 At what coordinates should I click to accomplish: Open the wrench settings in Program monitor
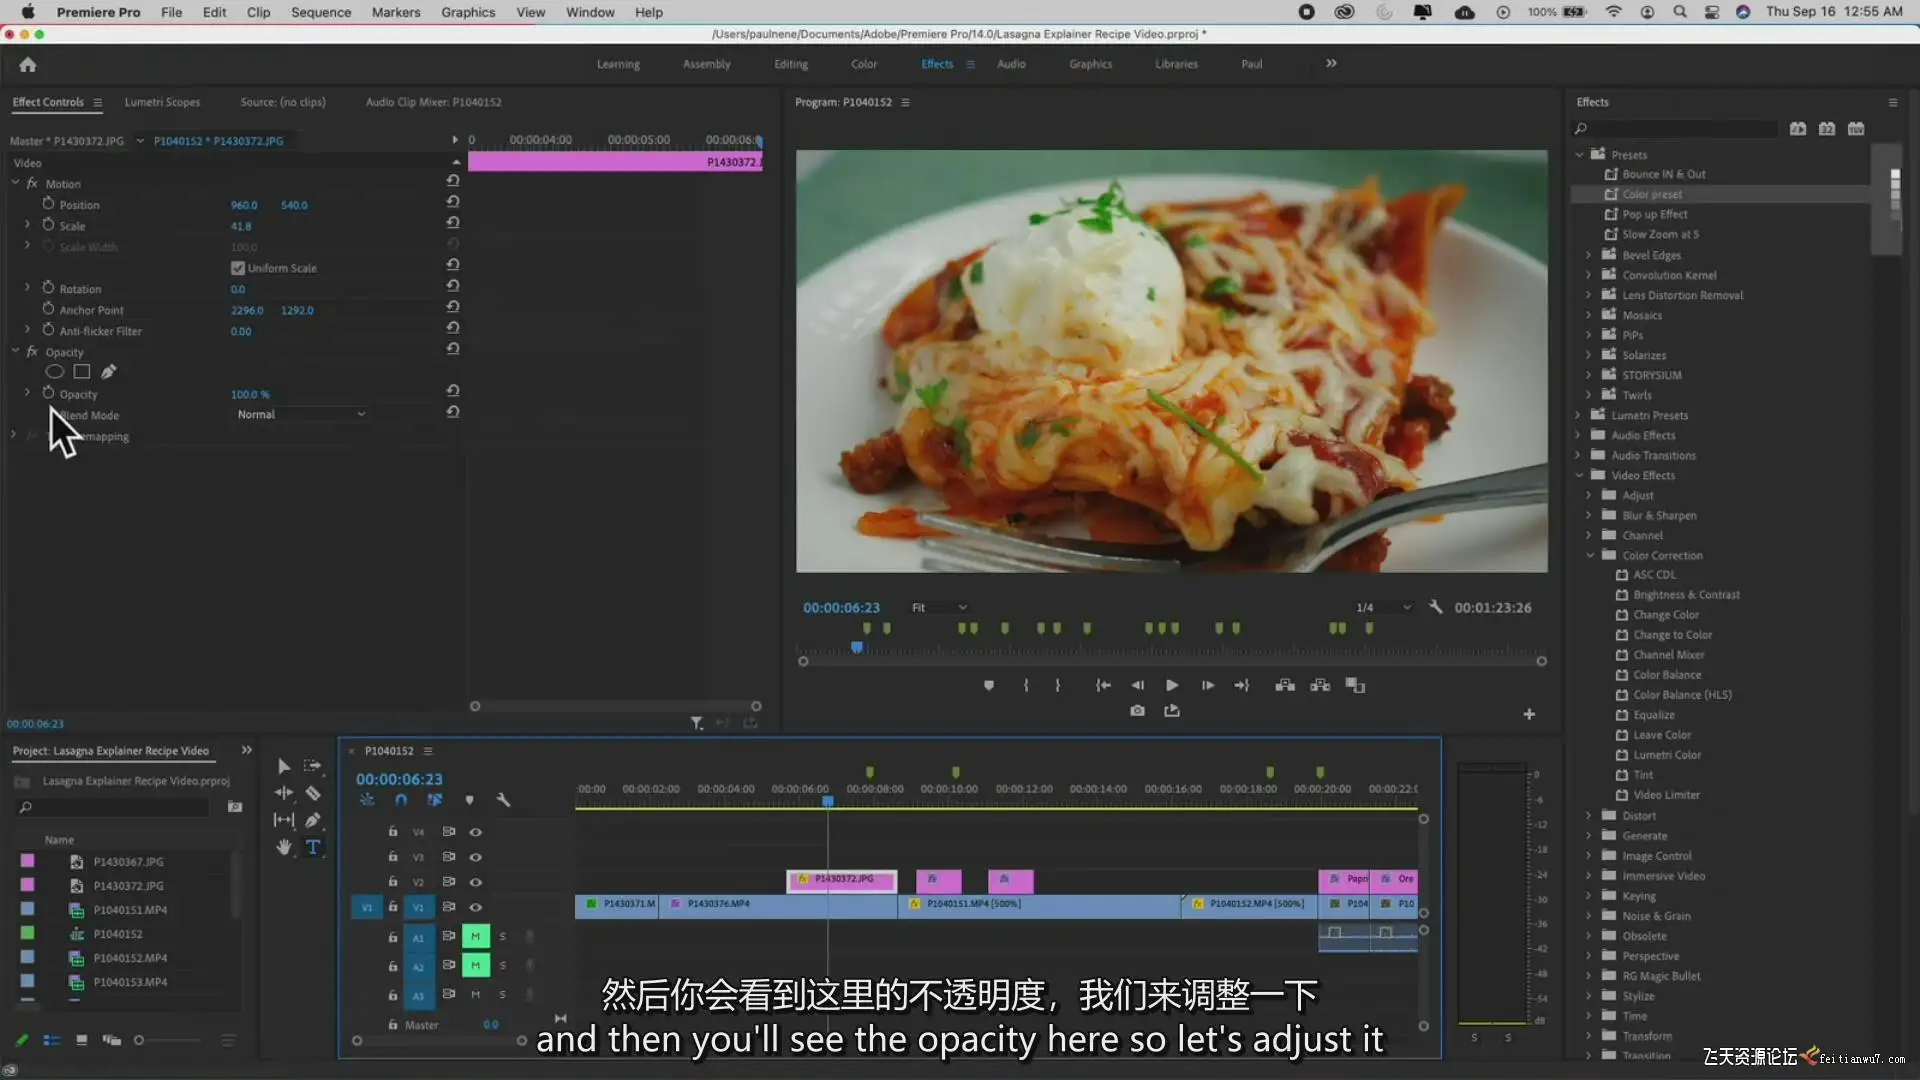(x=1436, y=607)
